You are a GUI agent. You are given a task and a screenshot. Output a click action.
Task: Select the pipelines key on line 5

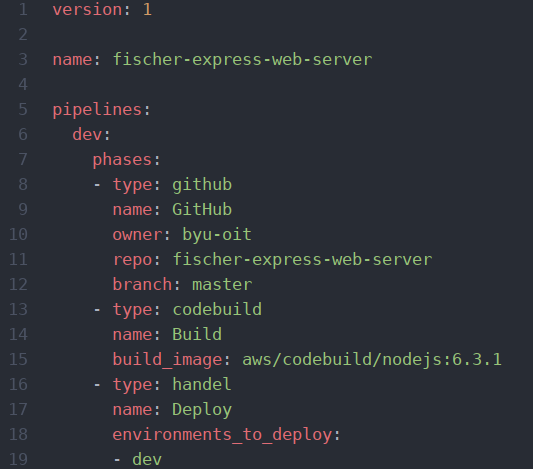coord(97,109)
